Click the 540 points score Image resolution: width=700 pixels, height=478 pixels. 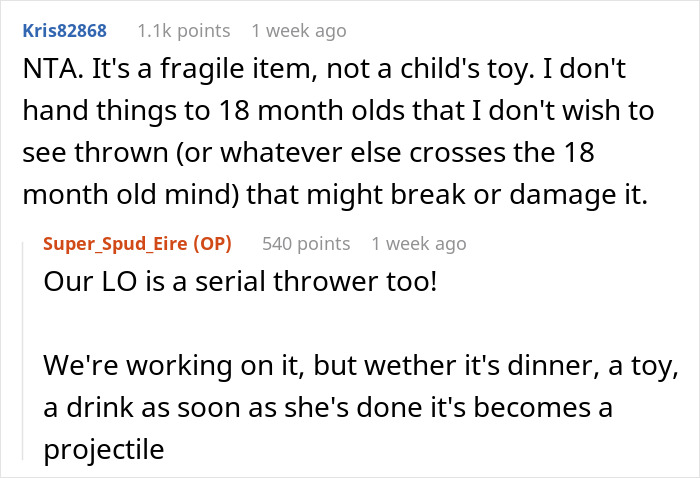tap(306, 243)
